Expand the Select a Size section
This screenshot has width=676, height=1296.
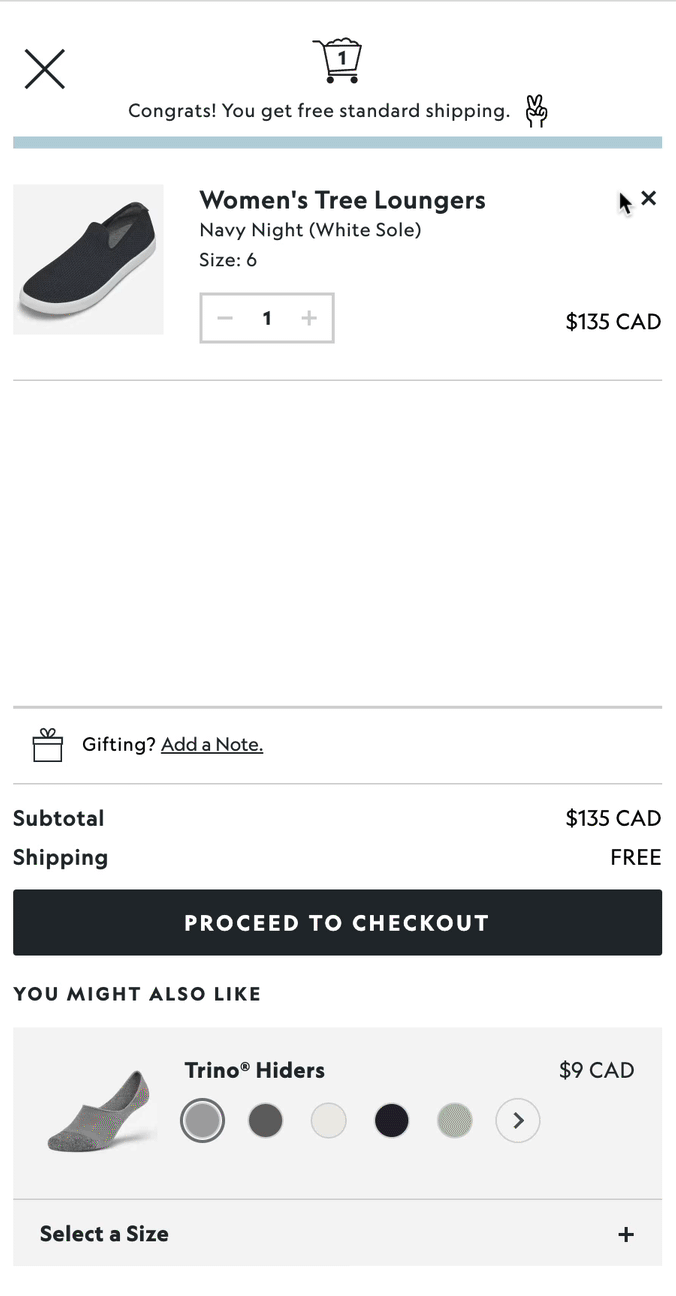click(x=104, y=1234)
